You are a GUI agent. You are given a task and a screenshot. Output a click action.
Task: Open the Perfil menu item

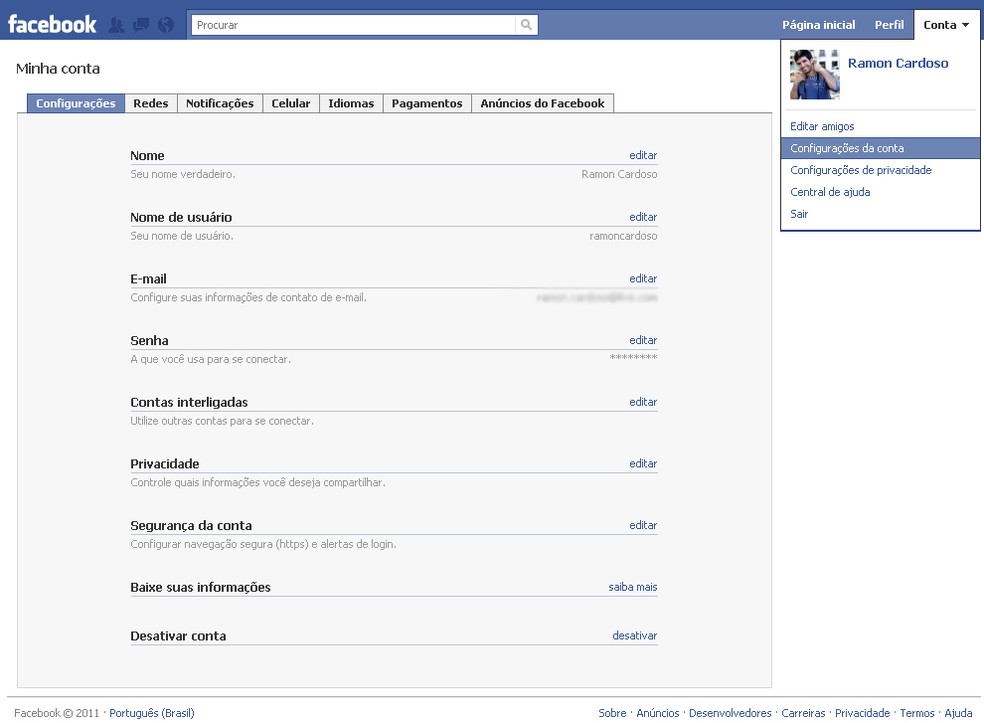point(889,24)
